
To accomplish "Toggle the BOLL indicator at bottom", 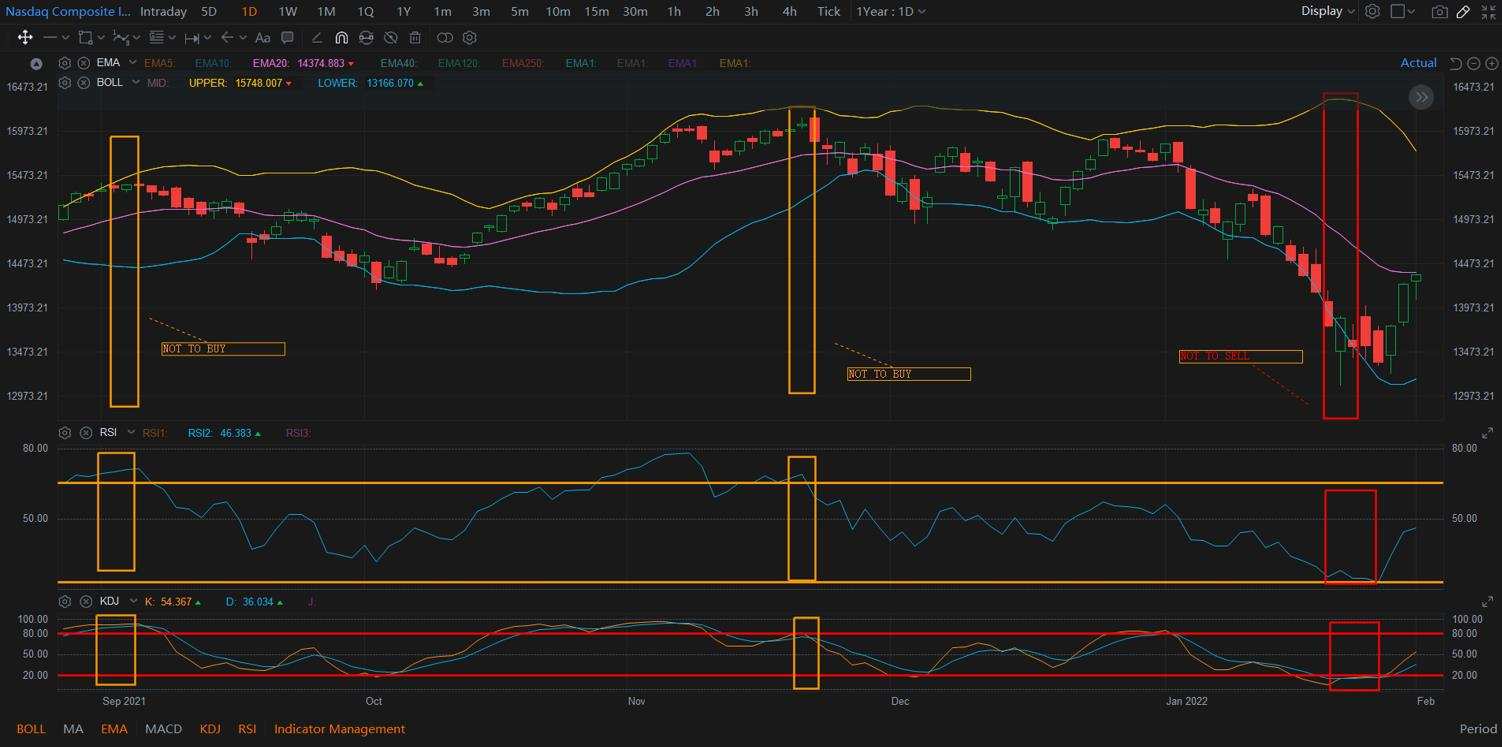I will [31, 729].
